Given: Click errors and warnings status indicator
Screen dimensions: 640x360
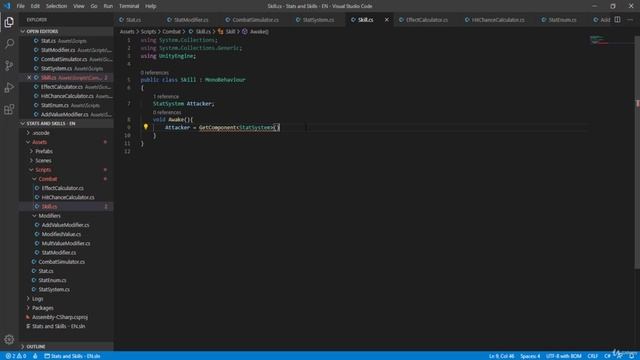Looking at the screenshot, I should tap(16, 356).
